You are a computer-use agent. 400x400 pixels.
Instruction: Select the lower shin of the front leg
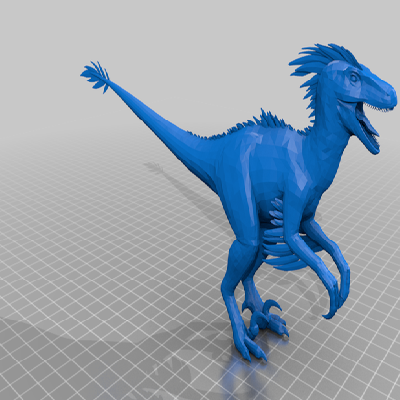237,310
